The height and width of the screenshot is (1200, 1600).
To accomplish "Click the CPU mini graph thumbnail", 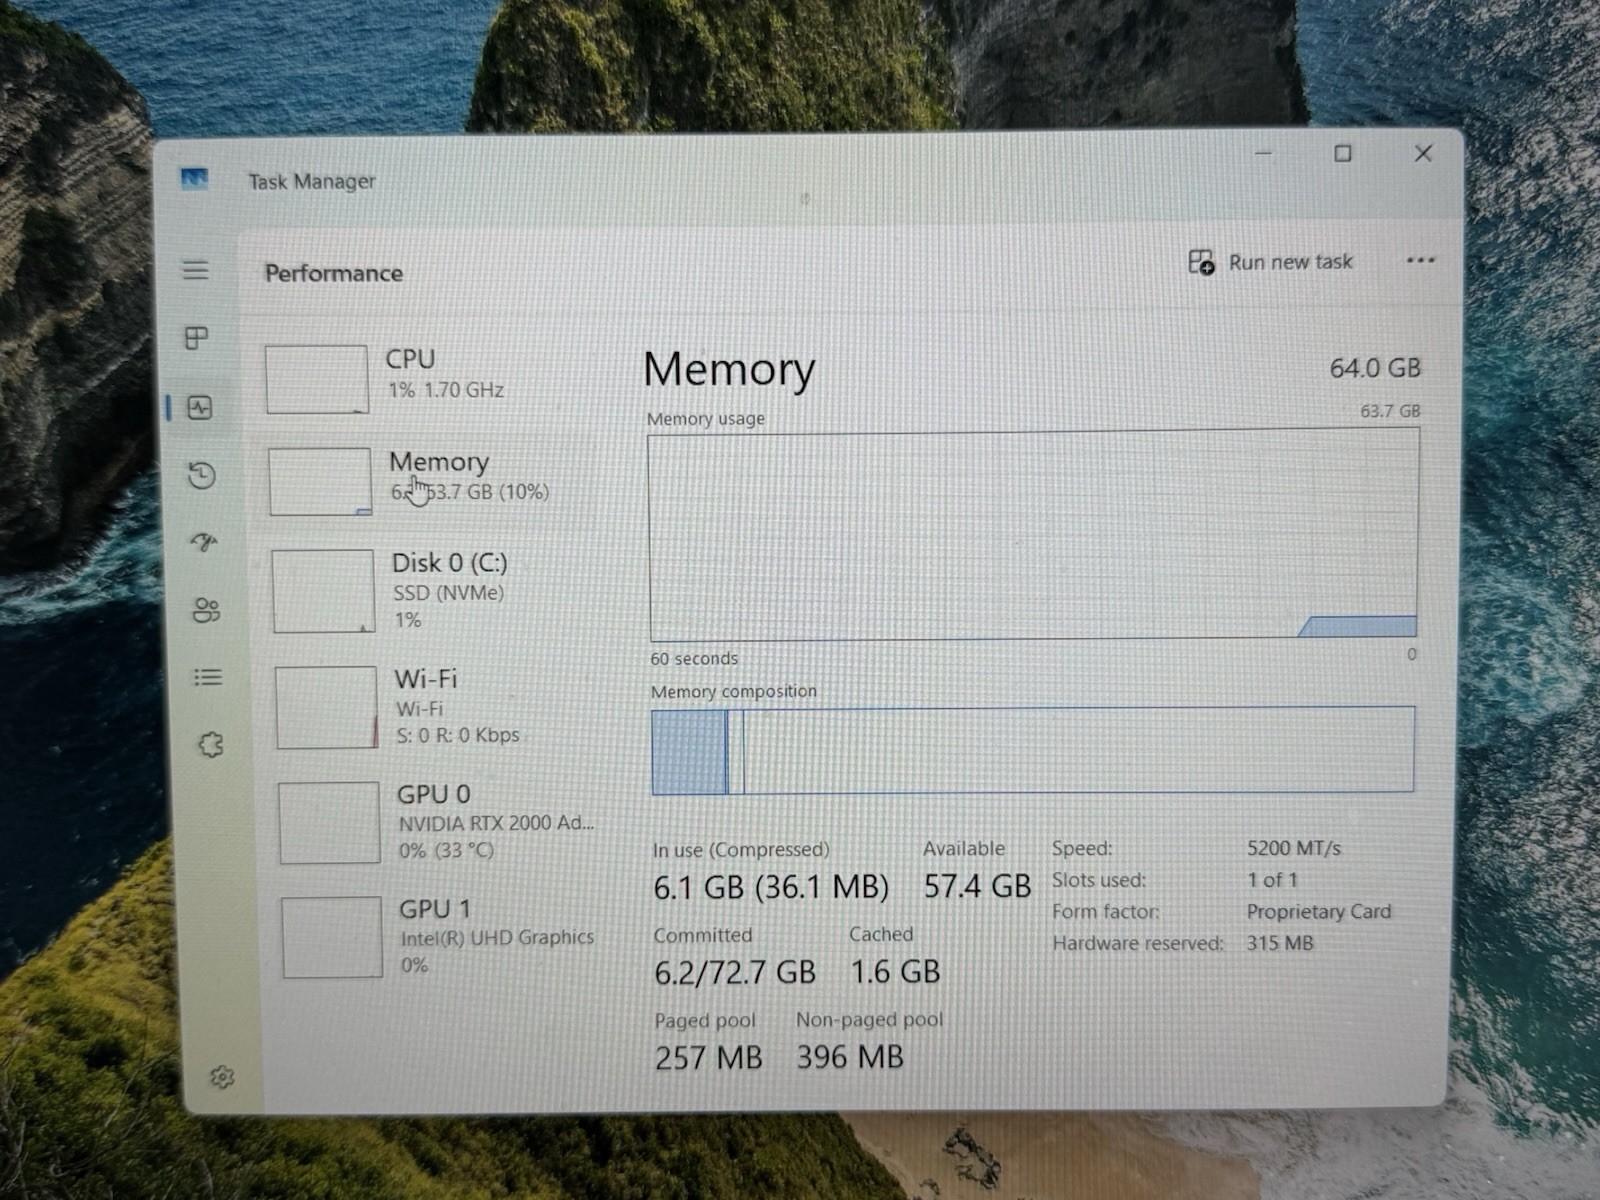I will 316,379.
